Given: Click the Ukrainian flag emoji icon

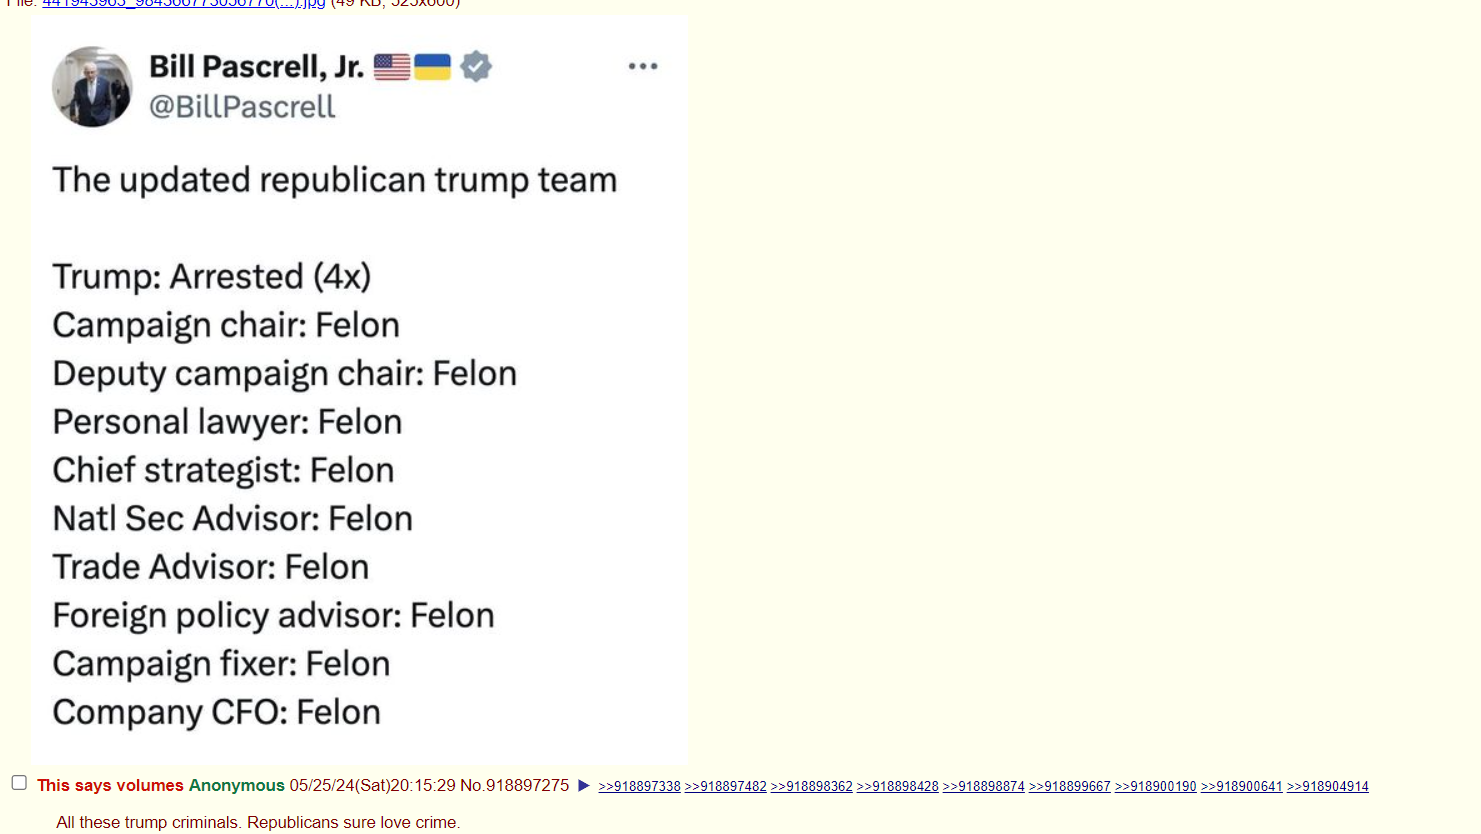Looking at the screenshot, I should click(433, 67).
